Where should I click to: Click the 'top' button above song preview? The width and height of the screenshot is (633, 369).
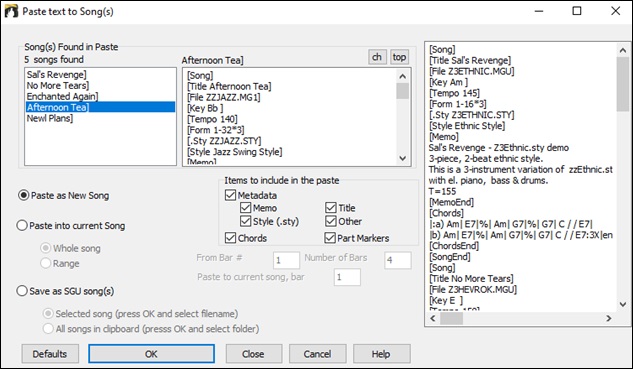399,57
